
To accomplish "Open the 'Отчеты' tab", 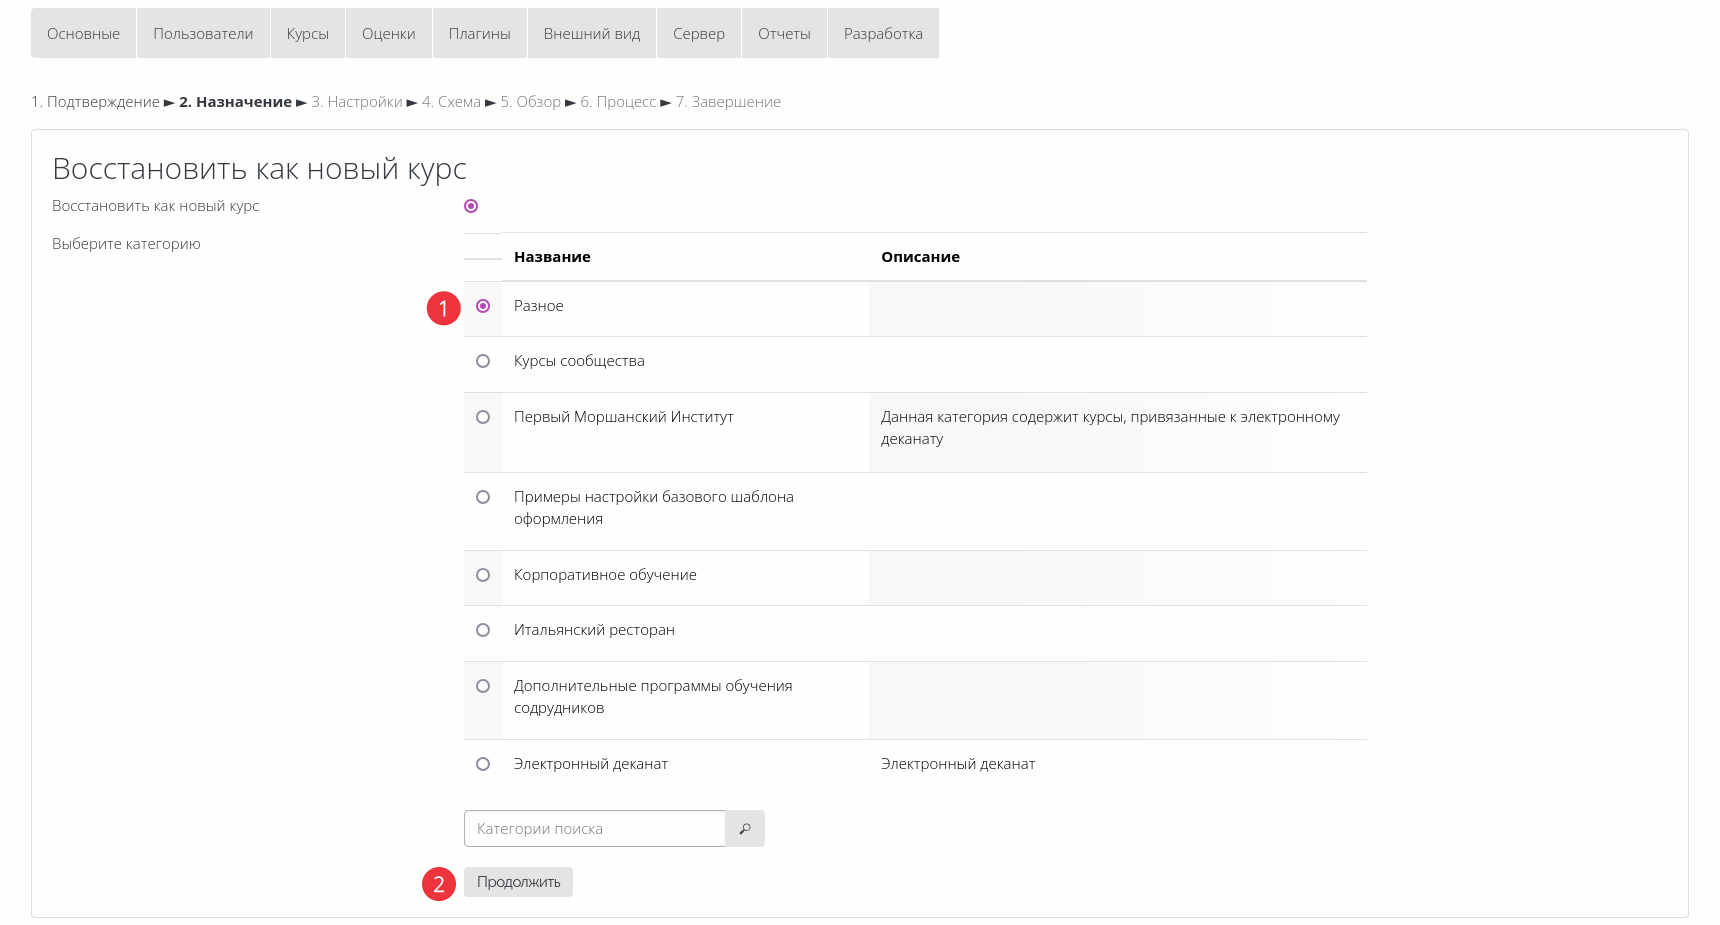I will click(x=784, y=34).
